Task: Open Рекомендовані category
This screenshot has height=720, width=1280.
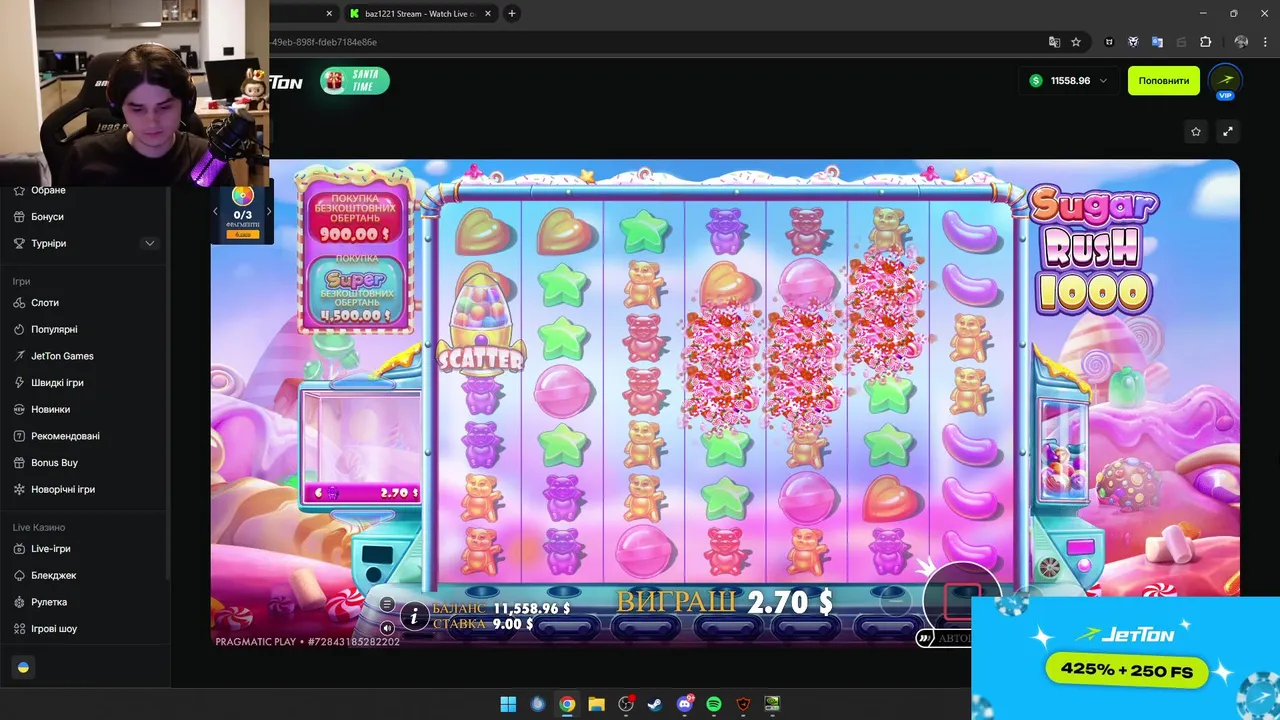Action: pos(65,436)
